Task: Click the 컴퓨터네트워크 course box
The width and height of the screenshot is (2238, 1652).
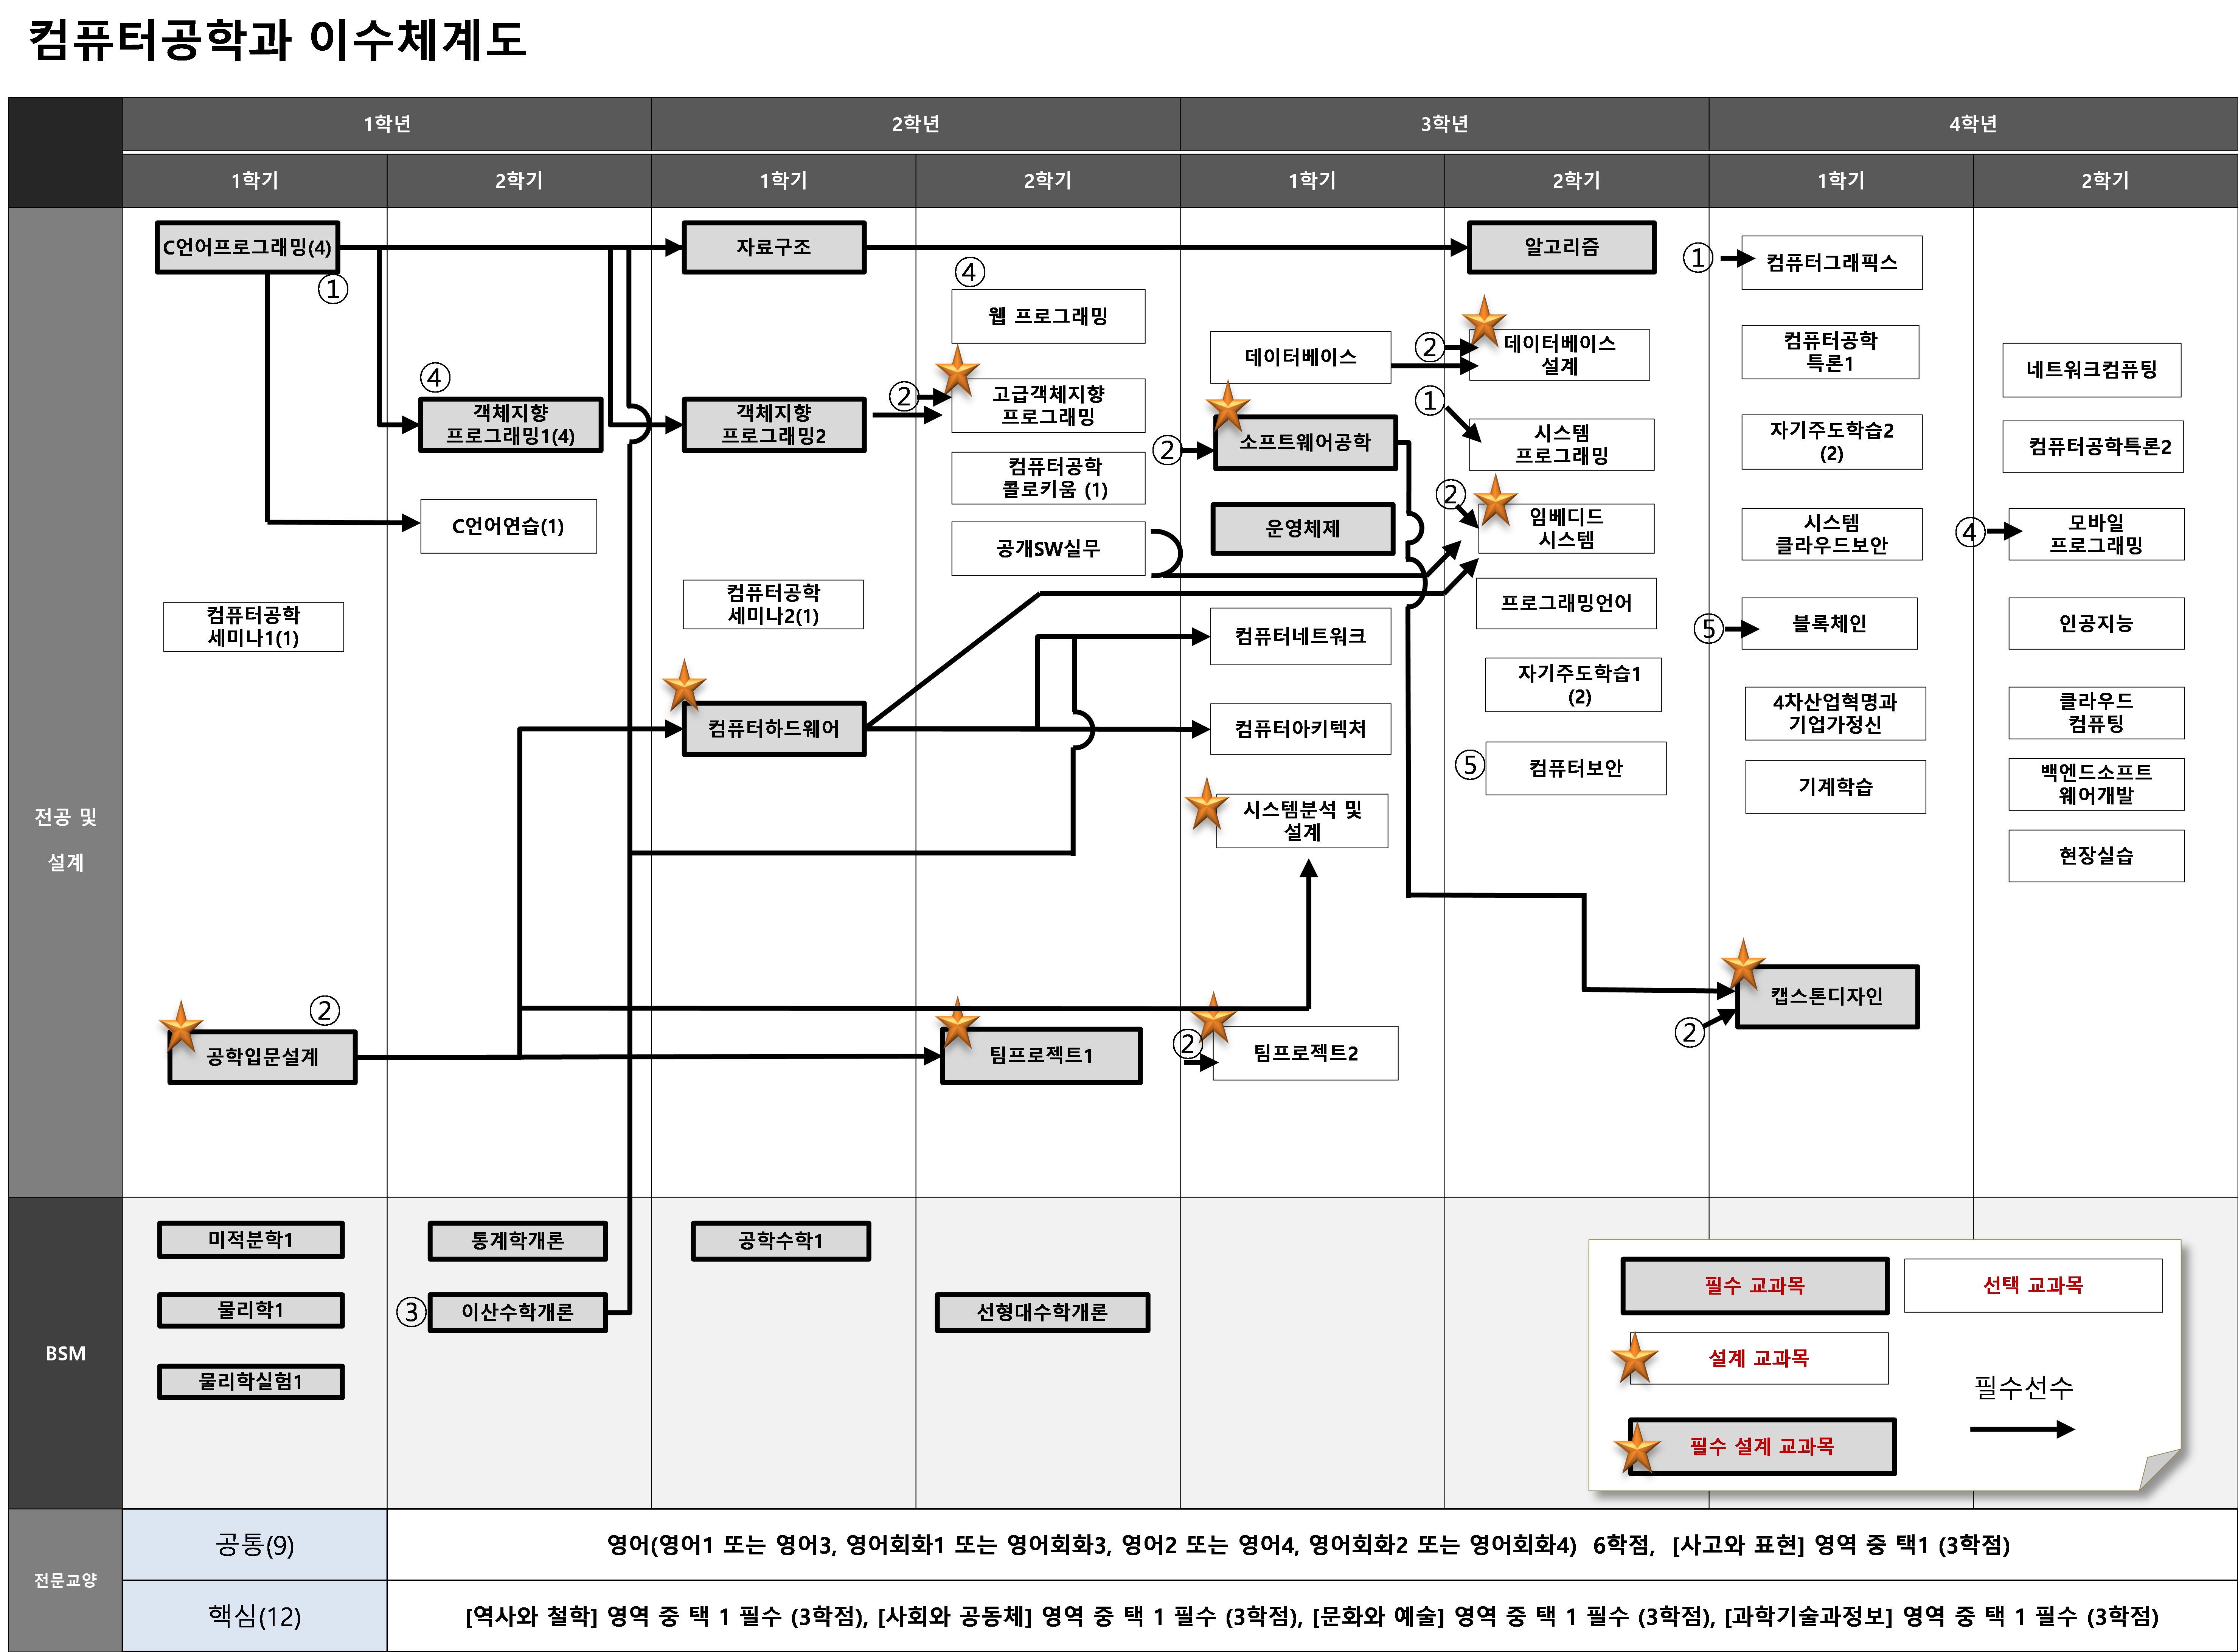Action: click(x=1300, y=636)
